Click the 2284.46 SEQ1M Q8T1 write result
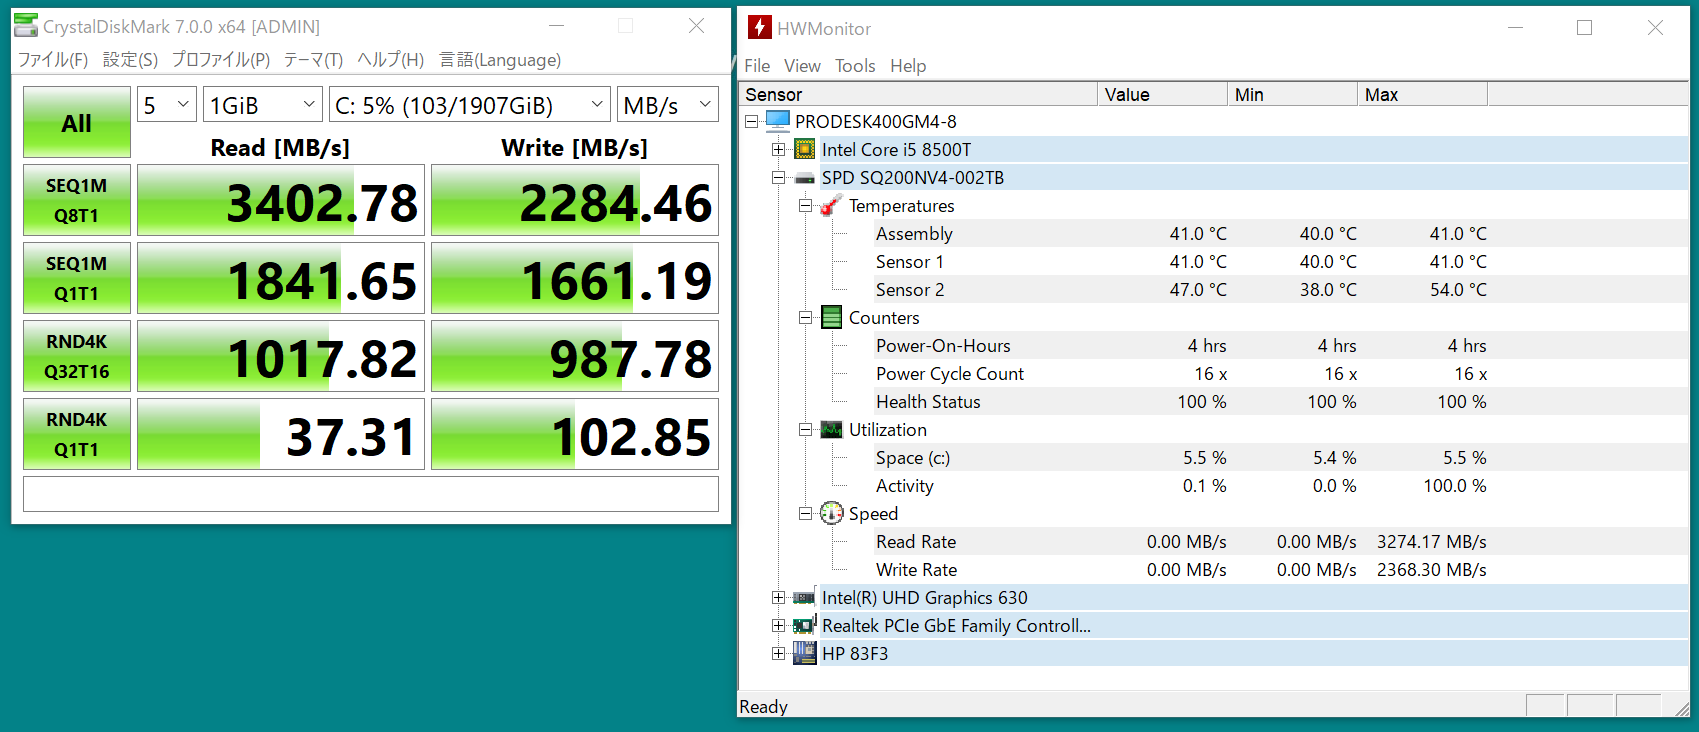 (x=575, y=200)
